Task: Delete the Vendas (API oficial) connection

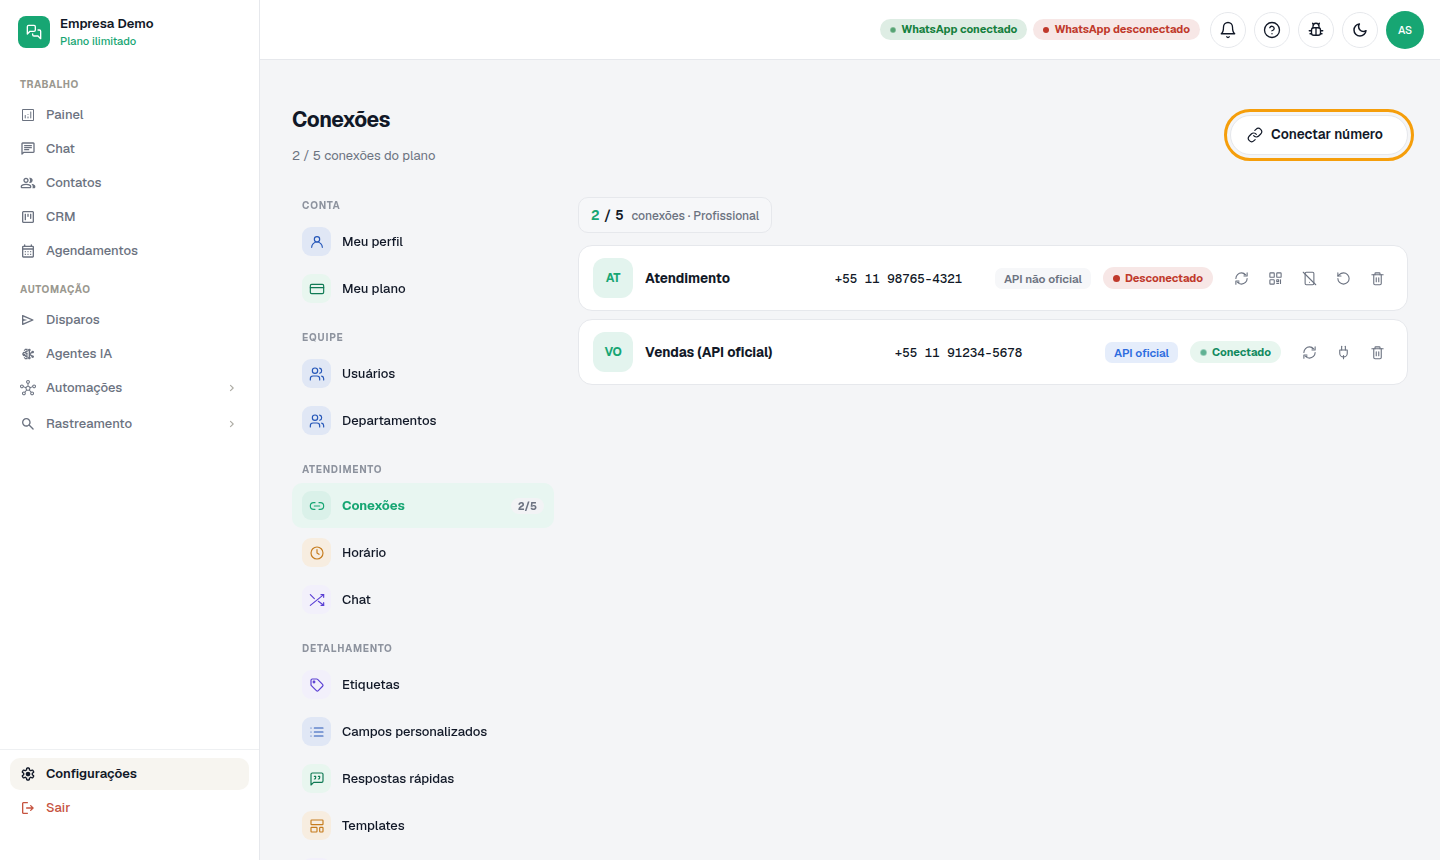Action: point(1377,353)
